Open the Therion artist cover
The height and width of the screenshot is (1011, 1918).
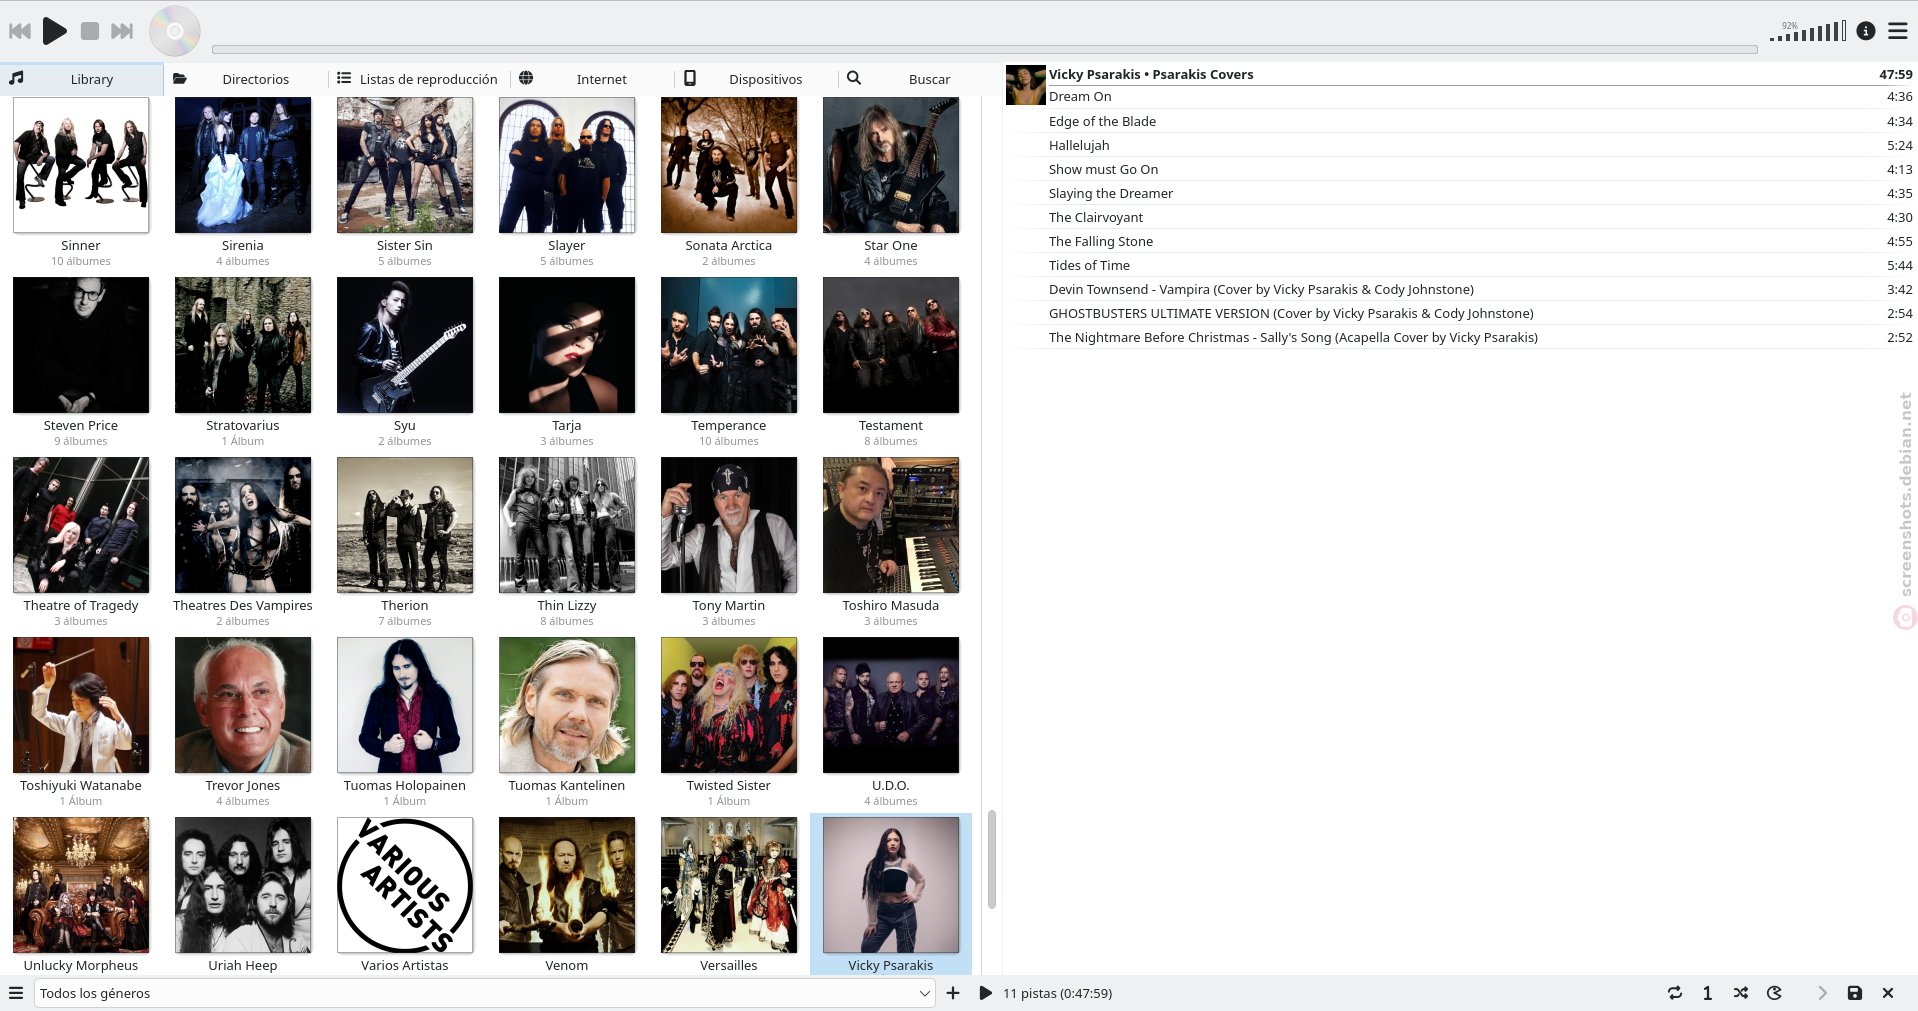pyautogui.click(x=405, y=525)
